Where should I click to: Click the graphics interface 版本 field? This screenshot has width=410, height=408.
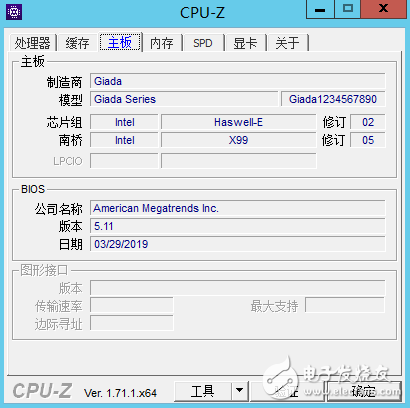pos(237,288)
